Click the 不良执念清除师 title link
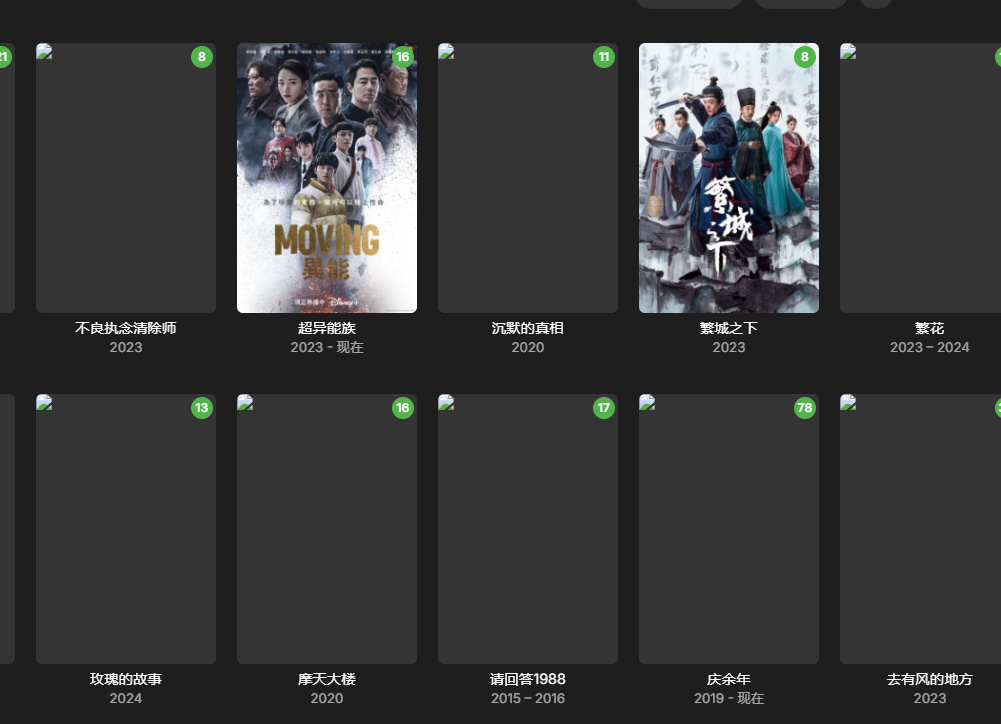This screenshot has width=1001, height=724. pos(126,328)
